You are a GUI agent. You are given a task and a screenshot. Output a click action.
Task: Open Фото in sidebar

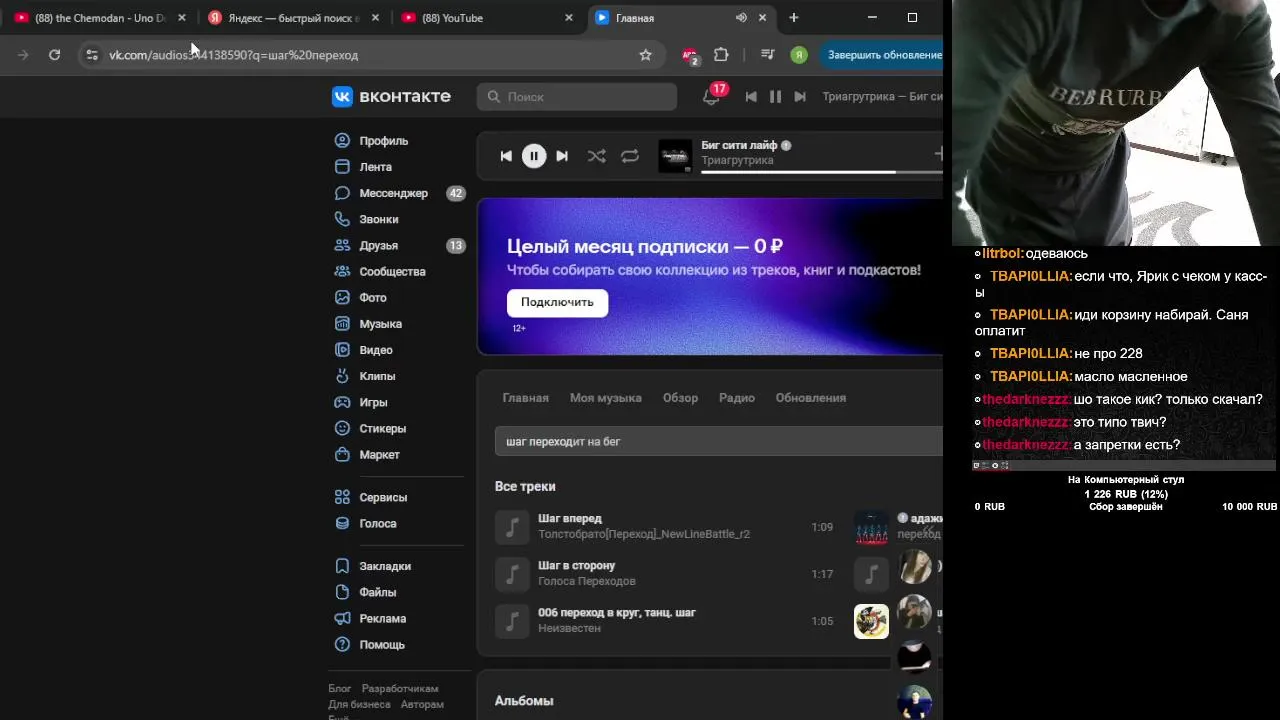point(360,297)
